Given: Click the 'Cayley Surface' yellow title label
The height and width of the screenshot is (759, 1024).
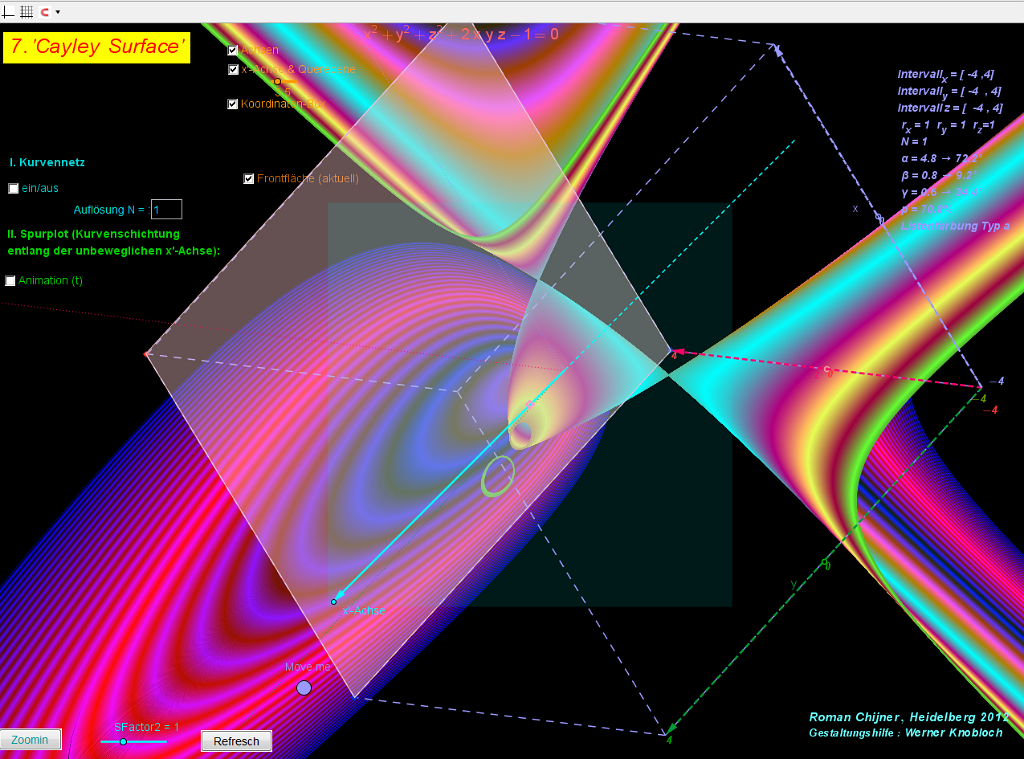Looking at the screenshot, I should point(96,47).
